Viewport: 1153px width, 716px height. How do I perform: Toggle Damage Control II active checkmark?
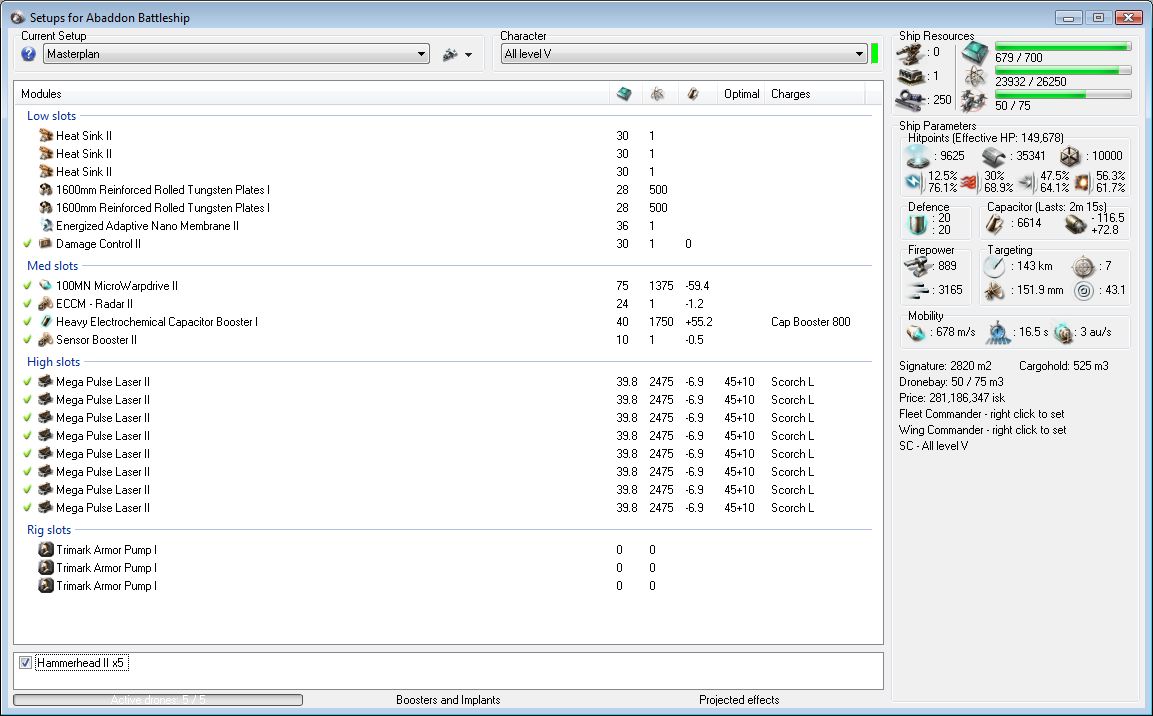click(x=27, y=243)
